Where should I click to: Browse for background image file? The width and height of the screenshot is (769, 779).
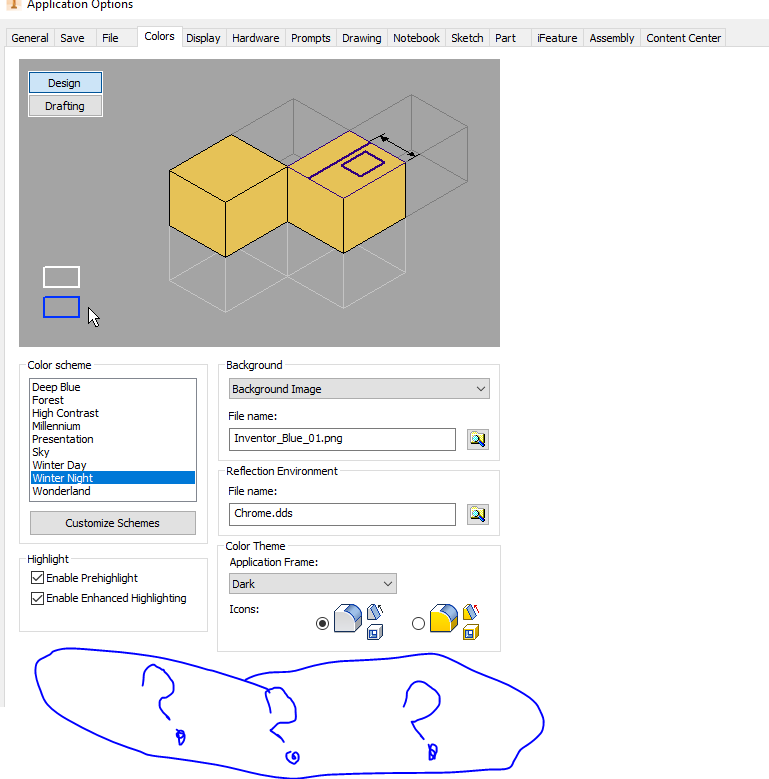tap(478, 439)
